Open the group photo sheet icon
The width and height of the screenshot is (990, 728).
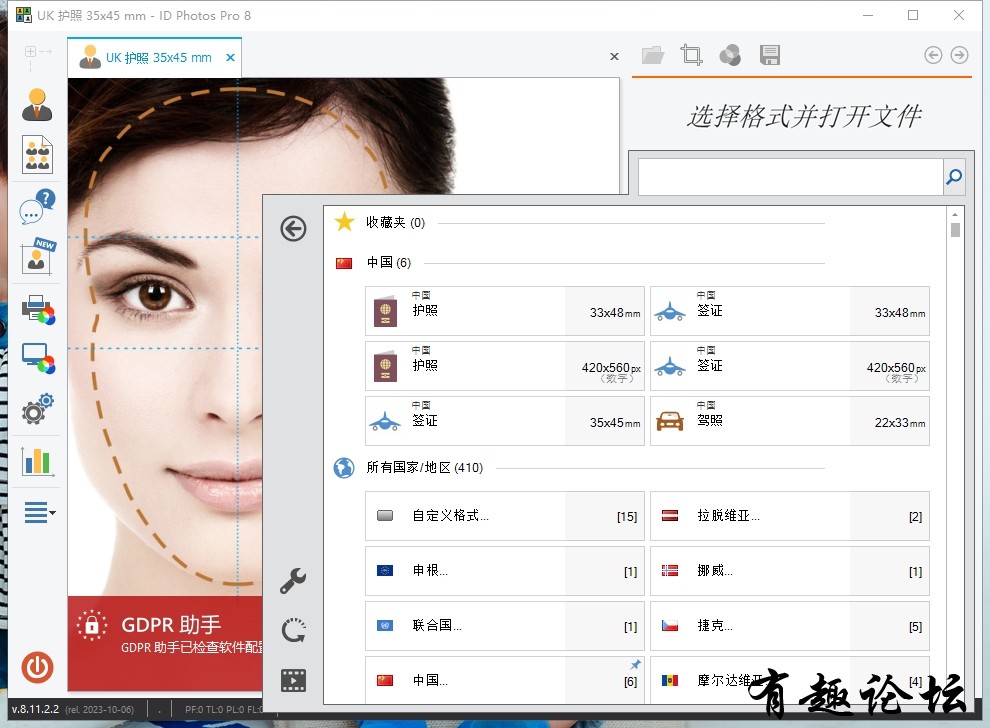(37, 155)
